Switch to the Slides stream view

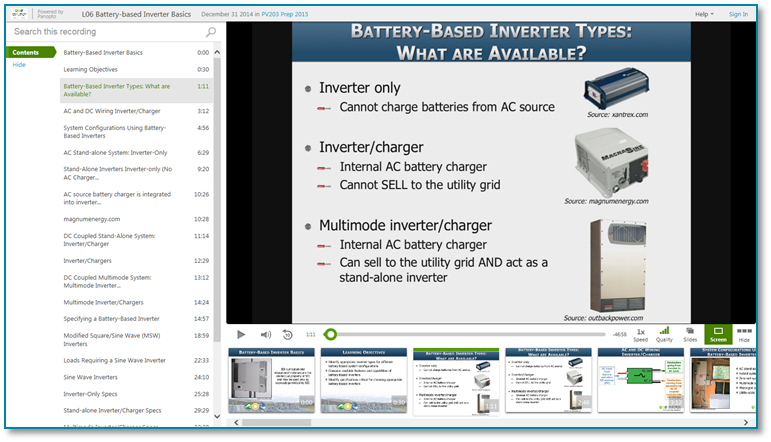click(690, 335)
